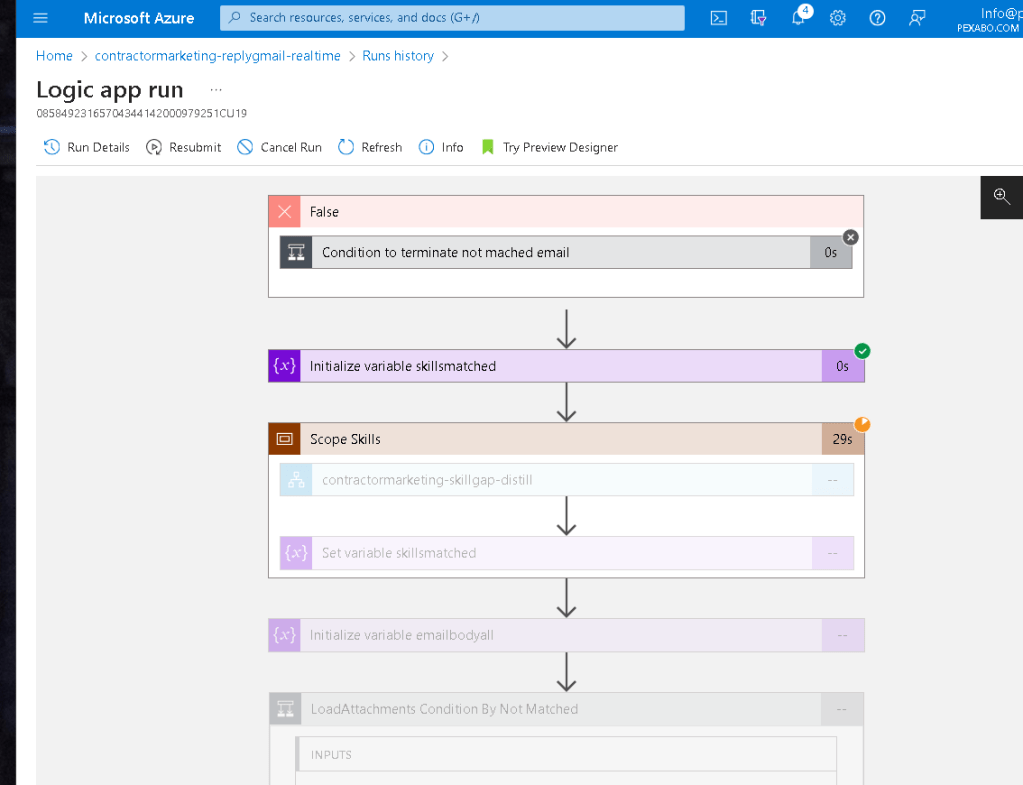Click the logic app icon of skillgap-distill
This screenshot has height=785, width=1023.
(x=296, y=480)
